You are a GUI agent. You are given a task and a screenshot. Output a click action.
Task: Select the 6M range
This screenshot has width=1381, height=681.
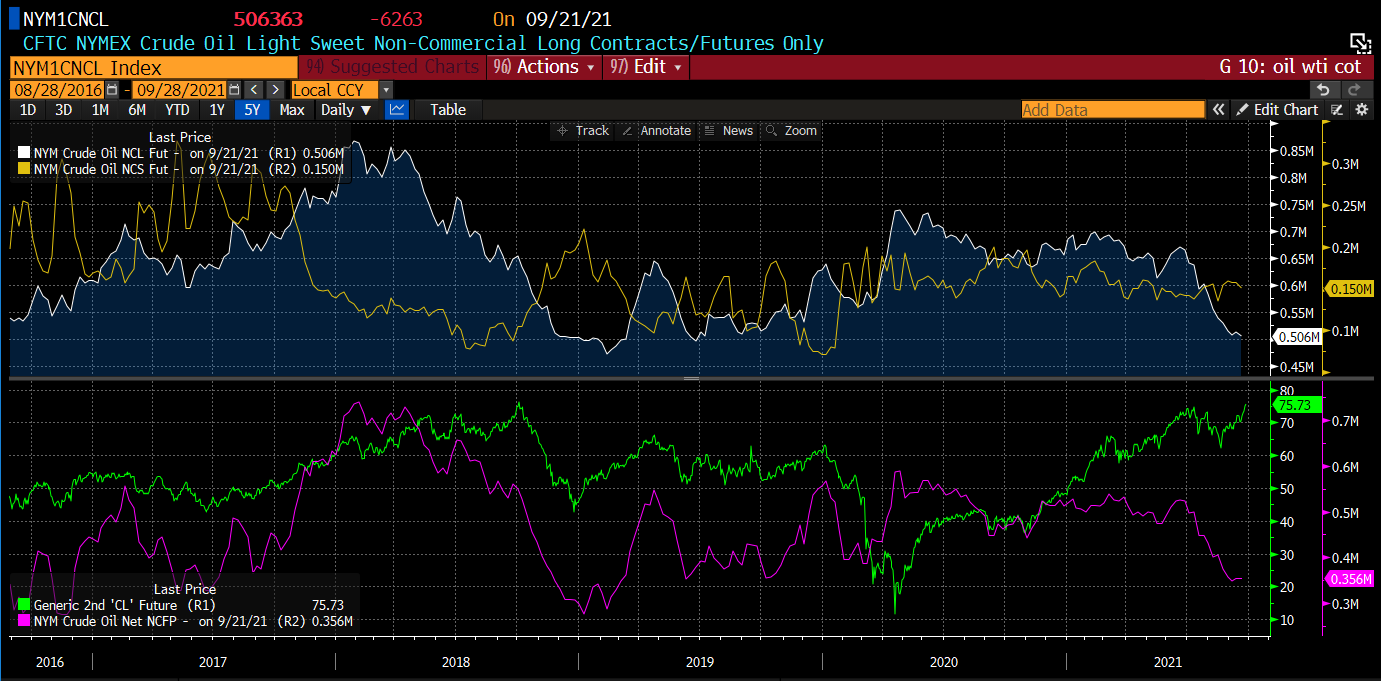(137, 110)
